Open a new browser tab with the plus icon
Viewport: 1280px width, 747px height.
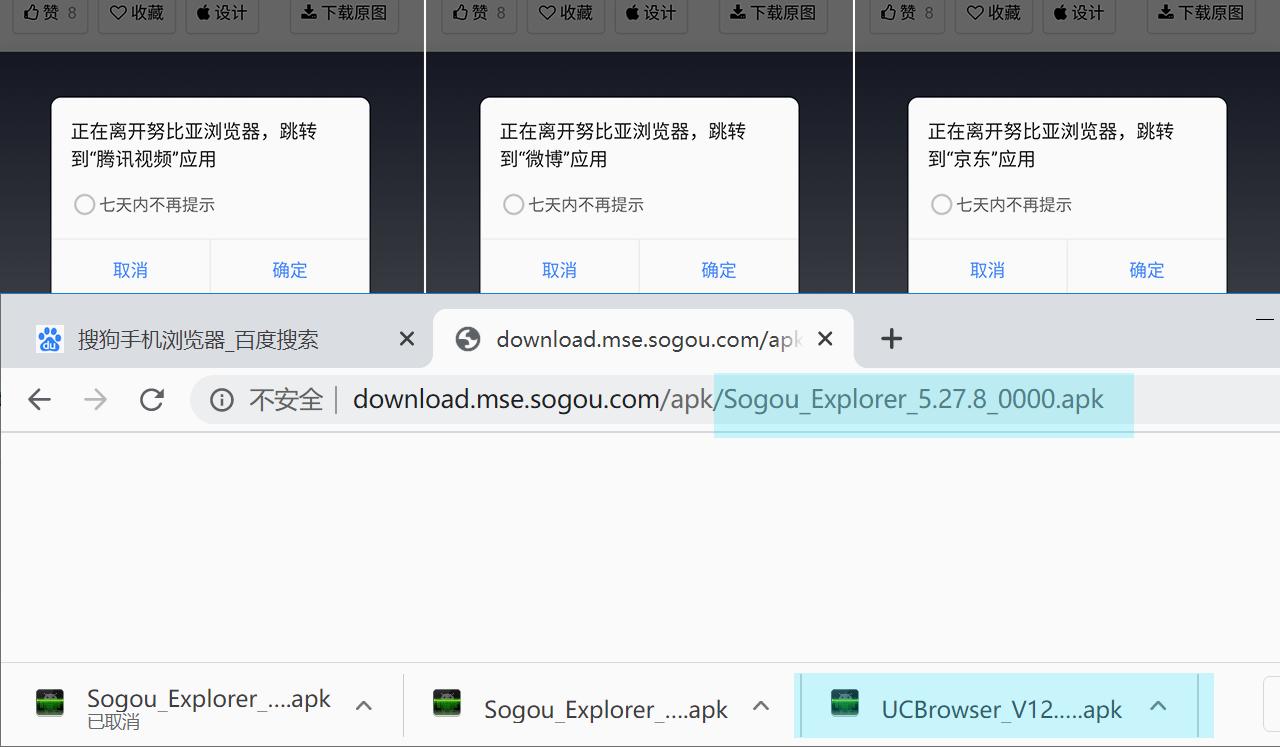click(890, 338)
